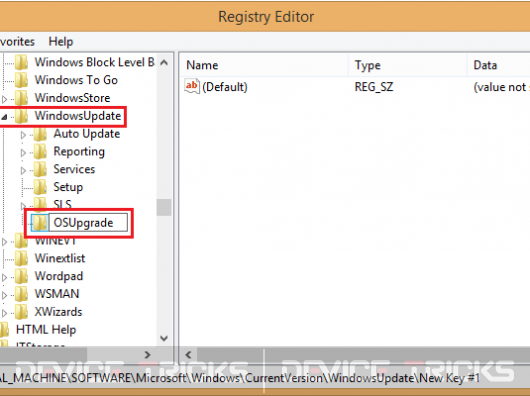Select the Winextlist key label
The image size is (530, 396).
point(60,258)
